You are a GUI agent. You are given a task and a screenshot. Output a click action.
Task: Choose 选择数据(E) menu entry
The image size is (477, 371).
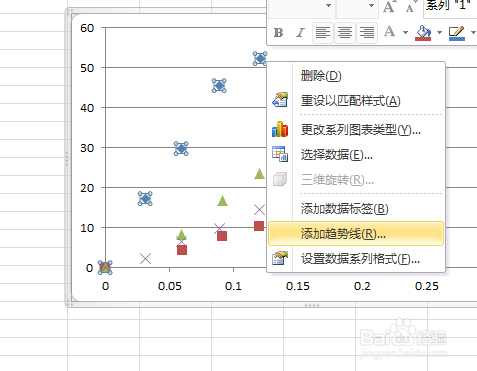356,155
